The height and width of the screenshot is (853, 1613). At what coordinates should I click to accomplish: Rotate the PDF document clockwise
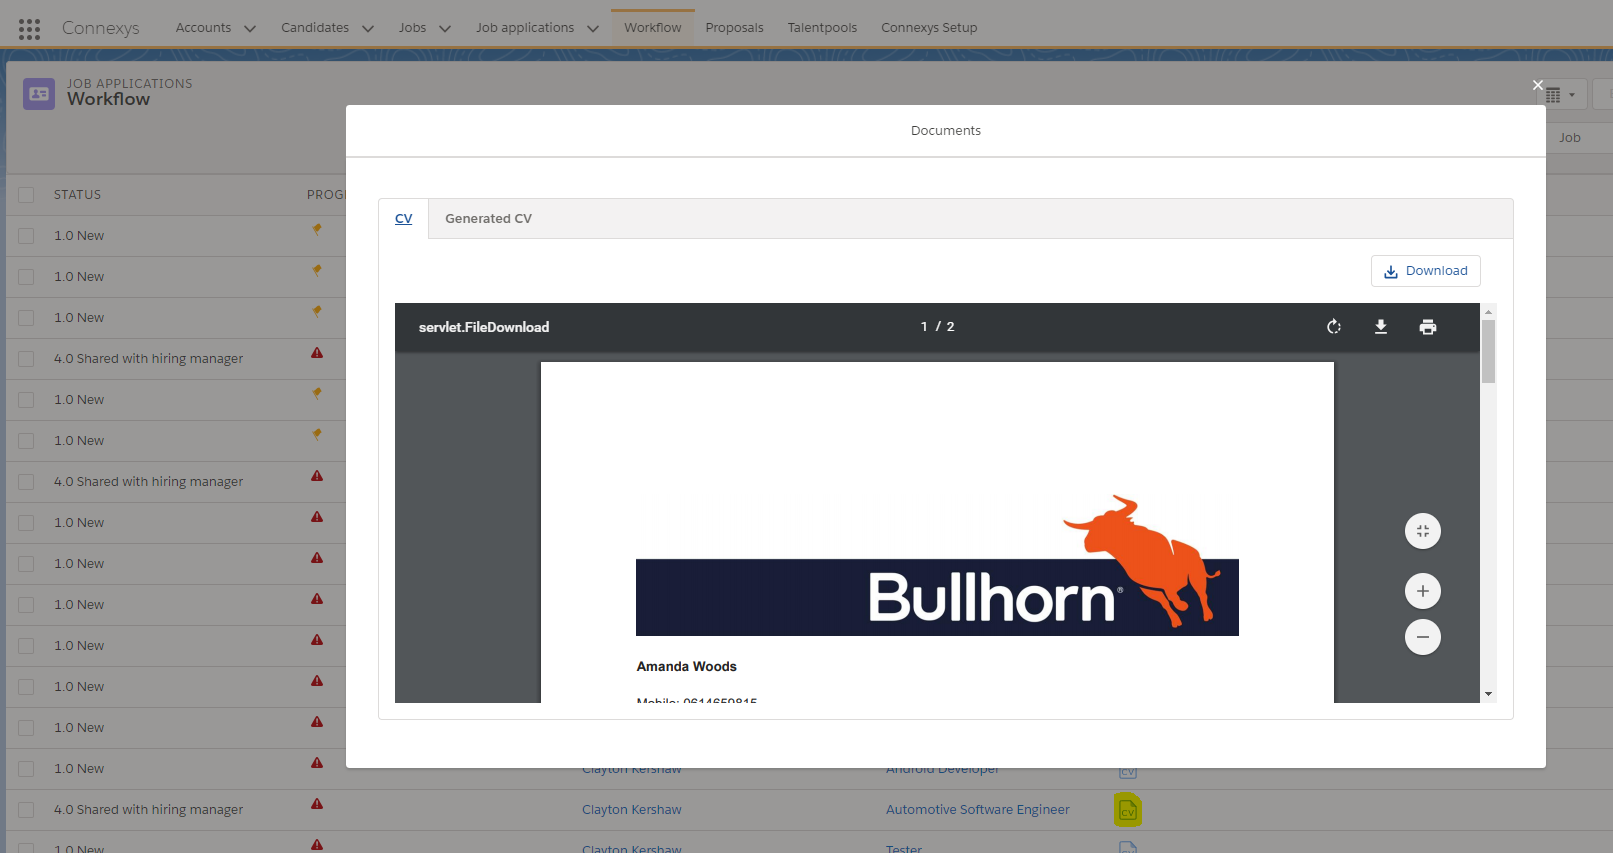1334,327
